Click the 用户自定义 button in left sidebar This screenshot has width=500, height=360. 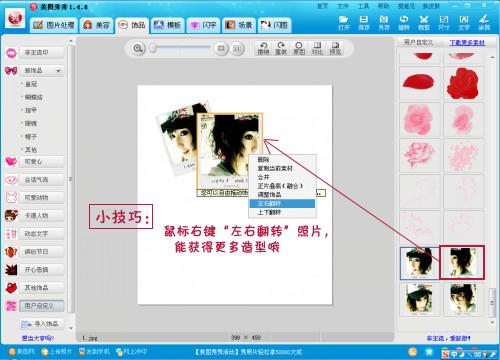pos(42,306)
